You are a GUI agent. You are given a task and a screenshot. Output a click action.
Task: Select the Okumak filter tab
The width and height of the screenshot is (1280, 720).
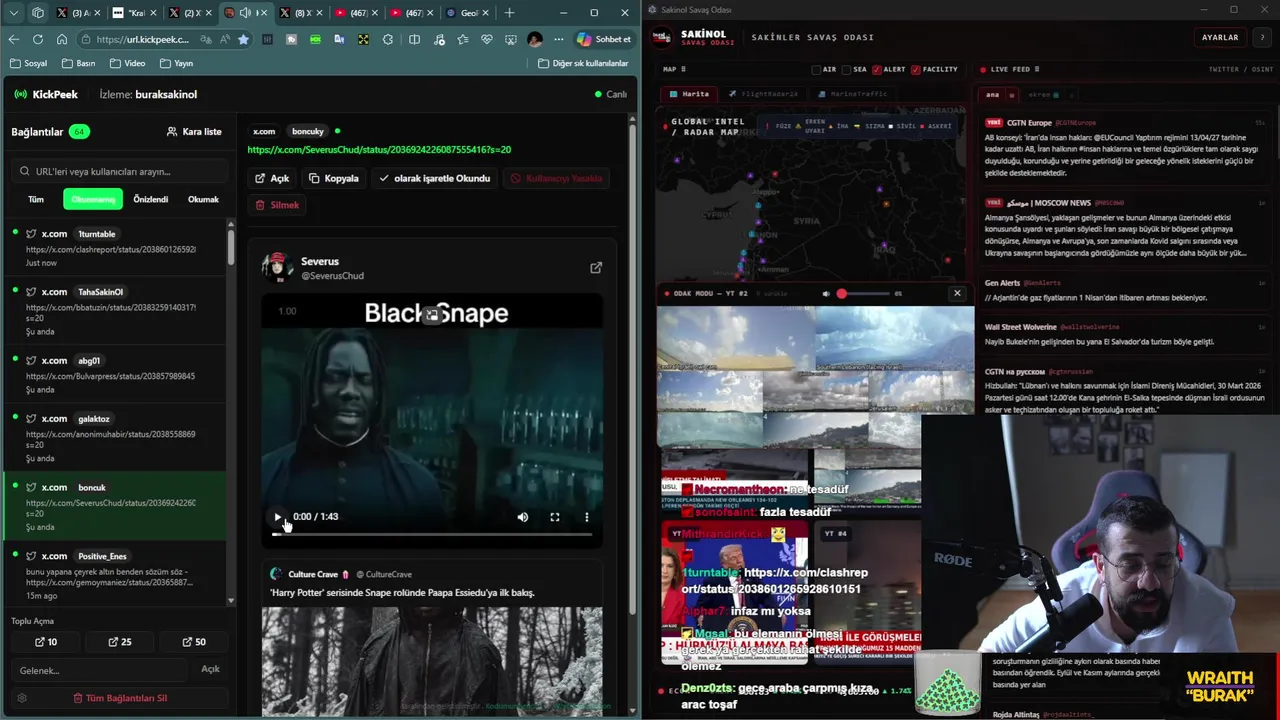(x=203, y=199)
